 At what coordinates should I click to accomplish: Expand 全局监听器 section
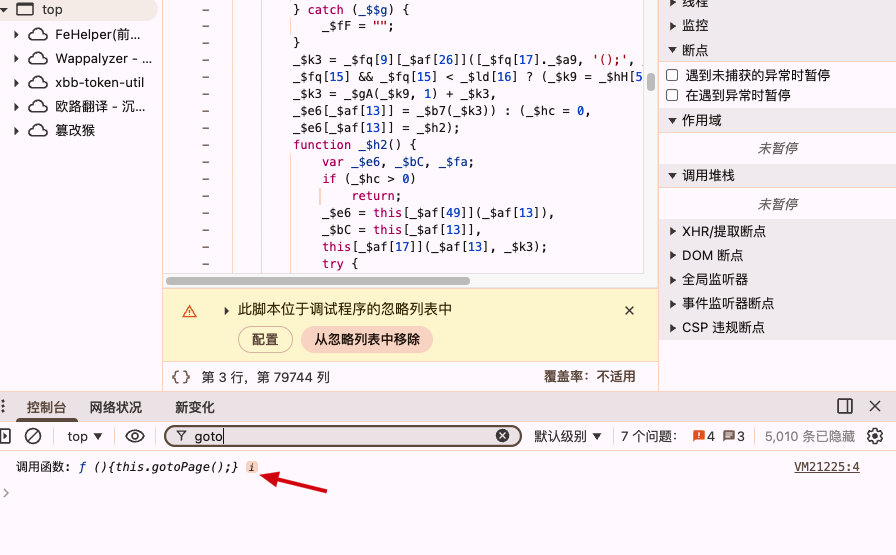click(x=673, y=280)
